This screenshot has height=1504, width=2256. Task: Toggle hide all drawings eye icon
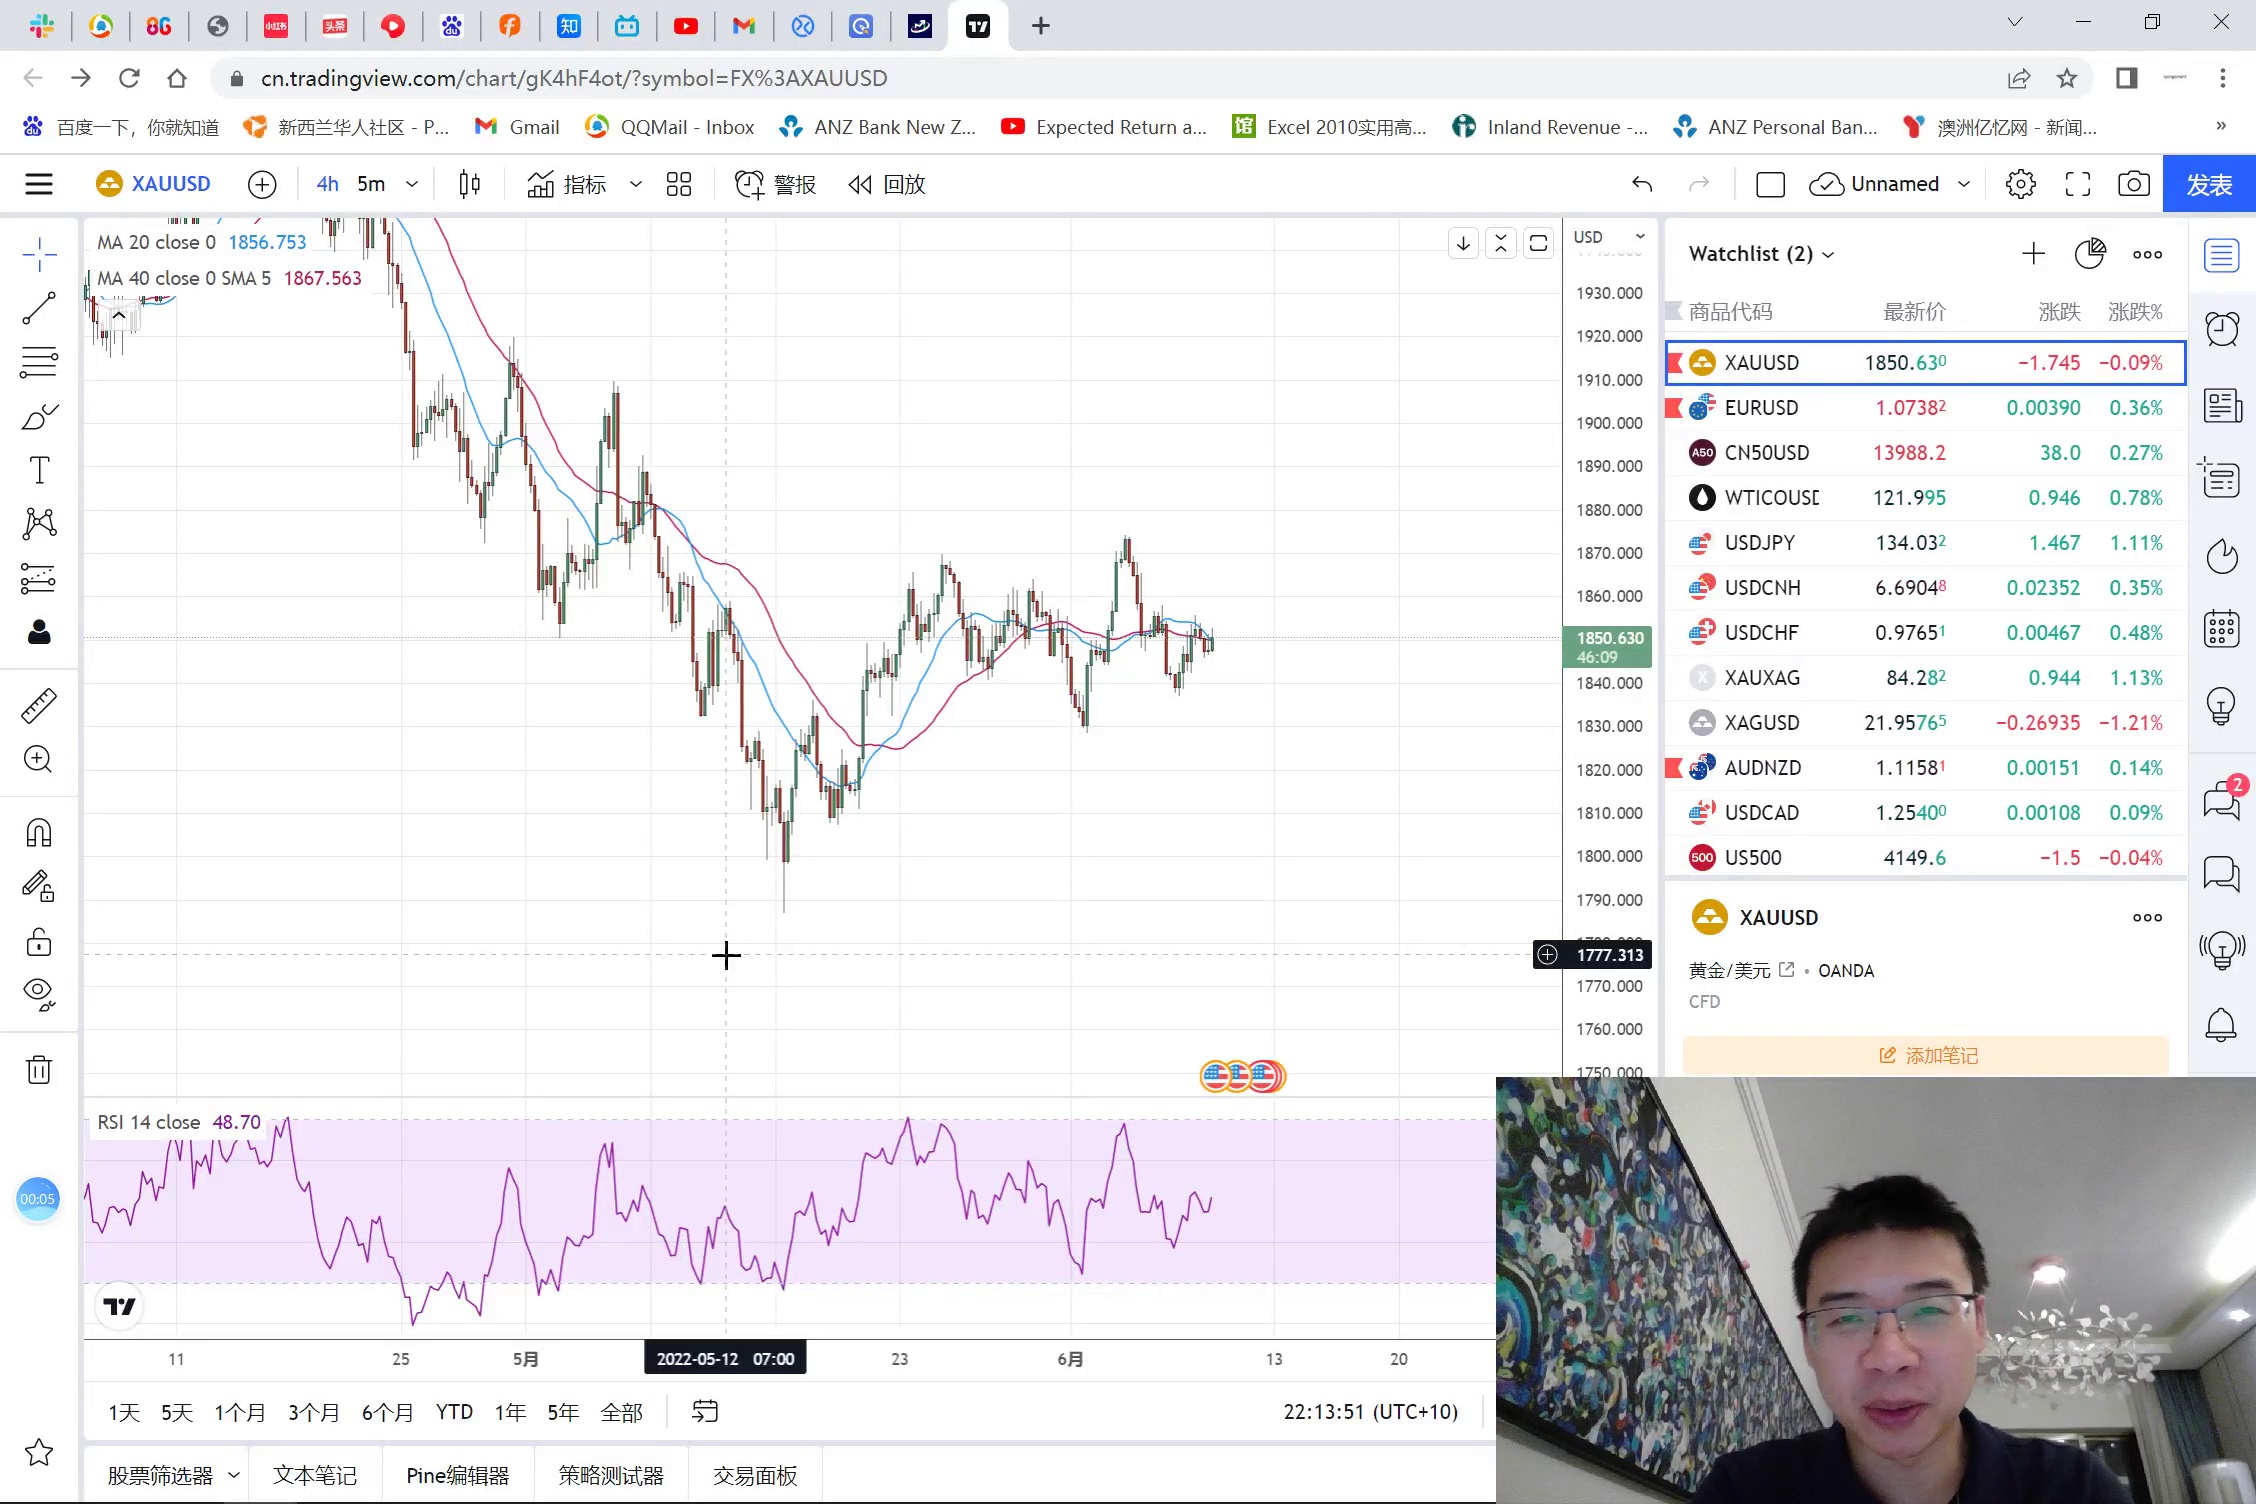39,993
